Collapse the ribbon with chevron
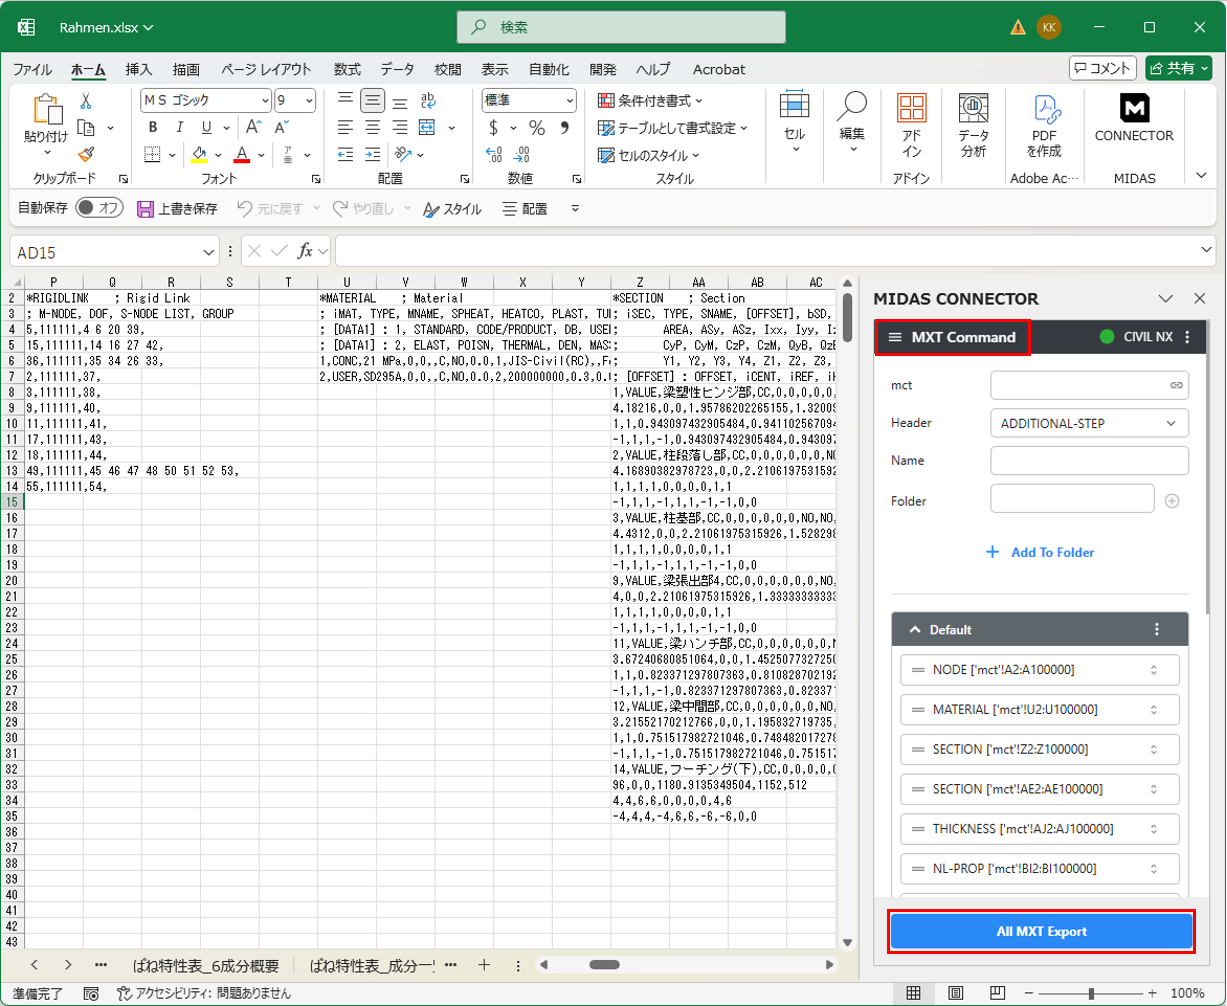The width and height of the screenshot is (1227, 1006). click(x=1202, y=175)
